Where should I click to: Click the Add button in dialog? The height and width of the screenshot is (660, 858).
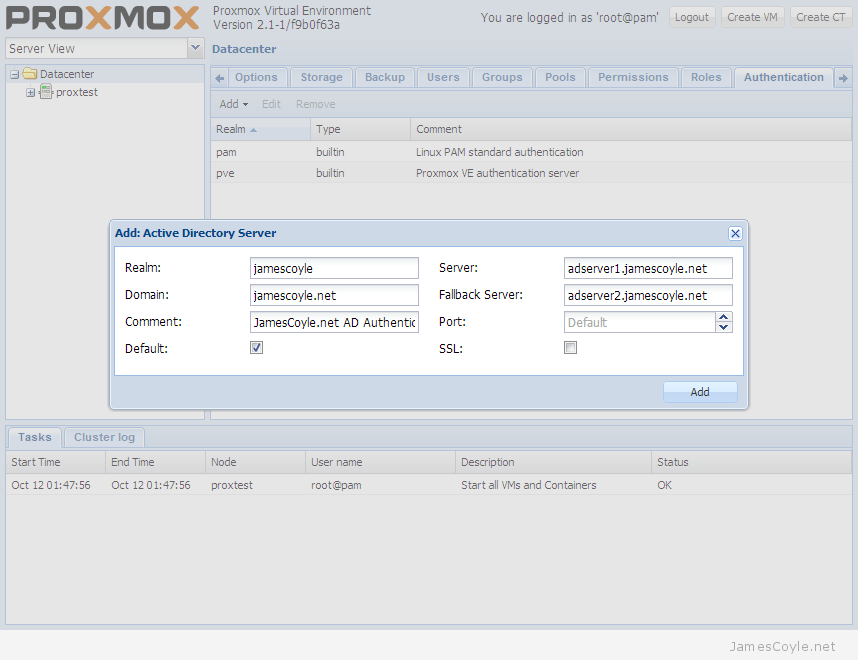700,392
